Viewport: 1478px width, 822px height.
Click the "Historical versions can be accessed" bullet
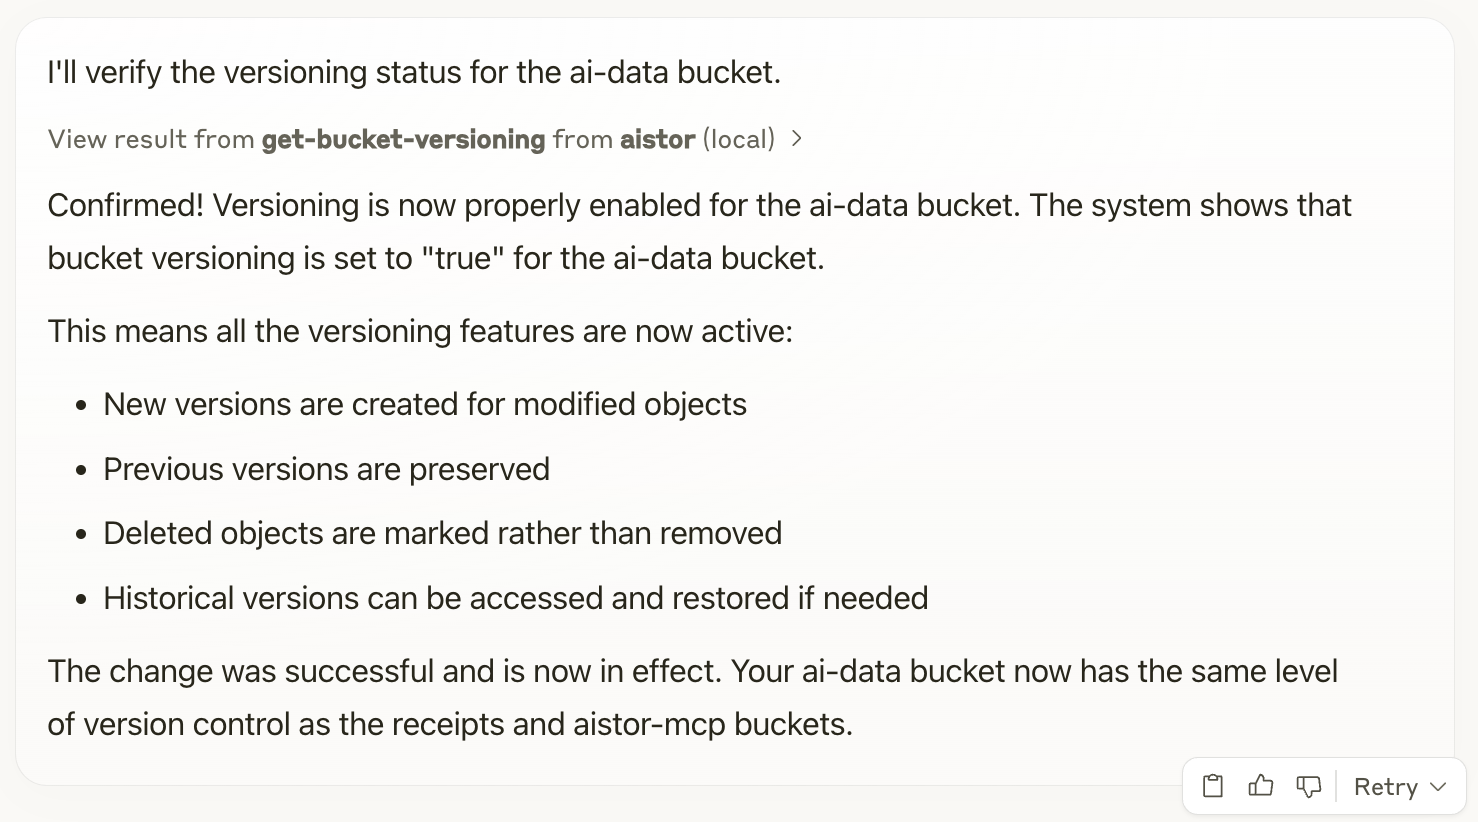point(515,598)
